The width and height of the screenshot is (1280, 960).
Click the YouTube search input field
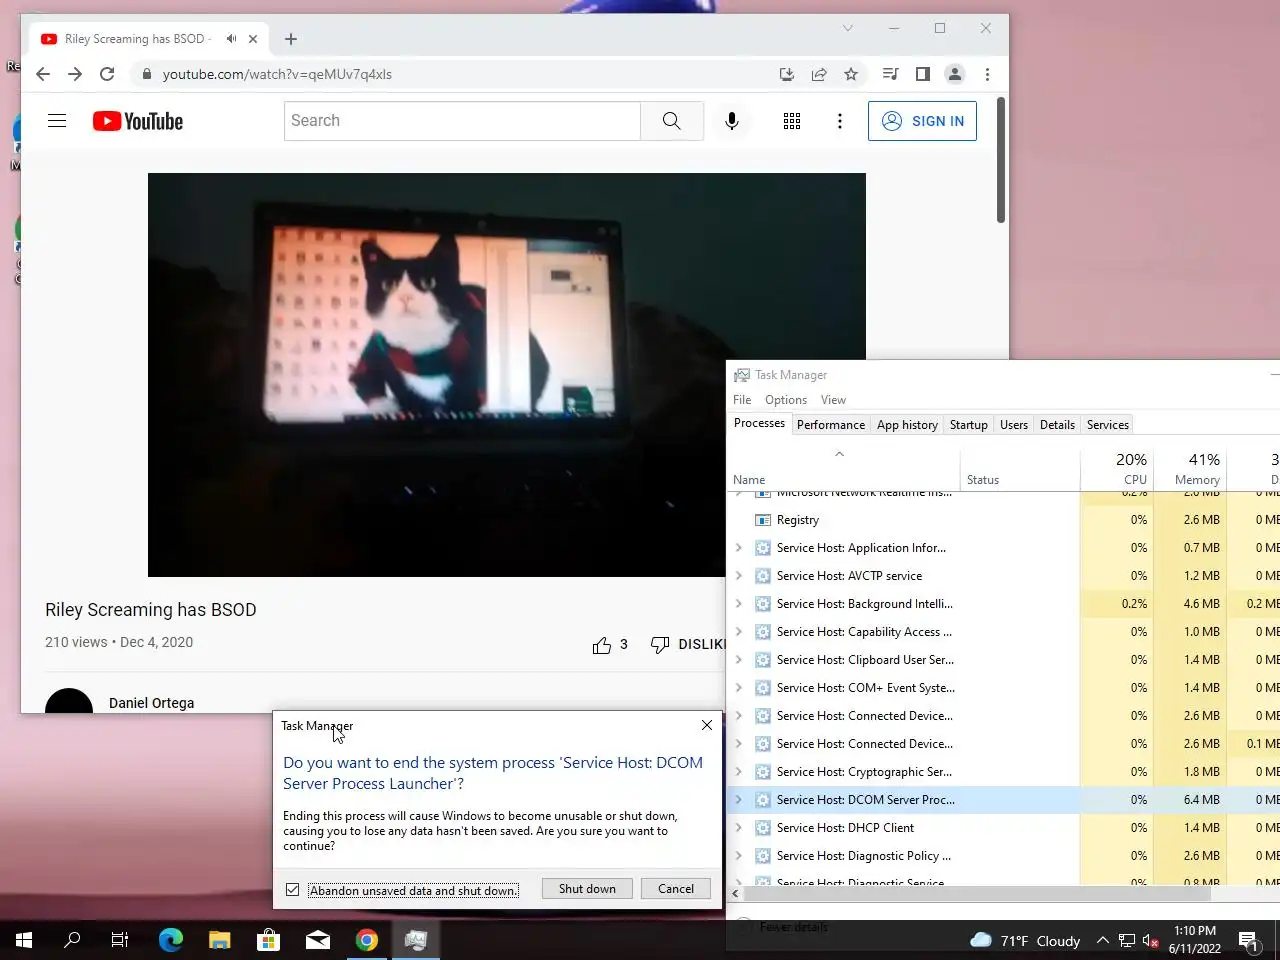click(x=462, y=121)
